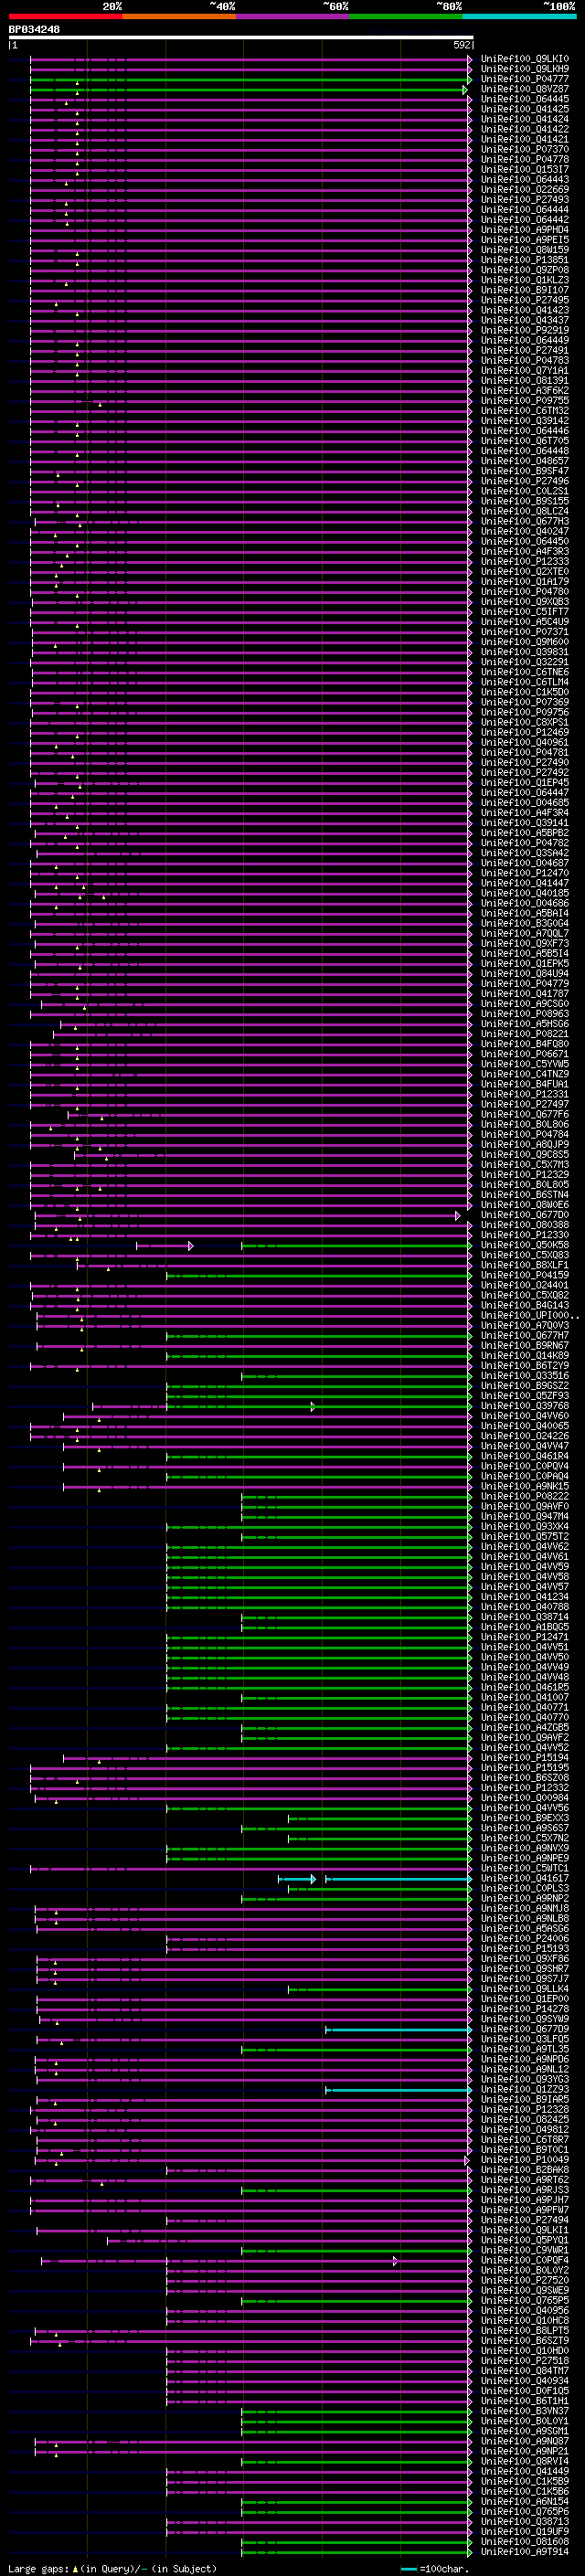Click the purple ~60% legend segment
The width and height of the screenshot is (585, 2576).
(x=293, y=16)
